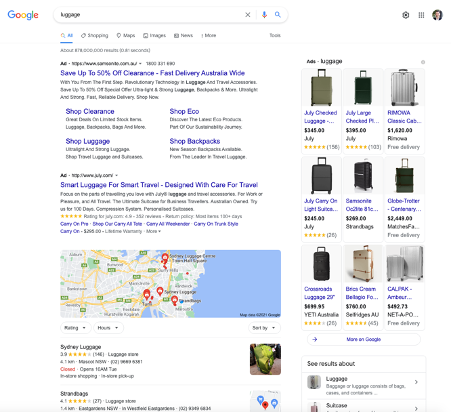Click the Luggage topic thumbnail icon
The height and width of the screenshot is (412, 451).
pyautogui.click(x=314, y=382)
